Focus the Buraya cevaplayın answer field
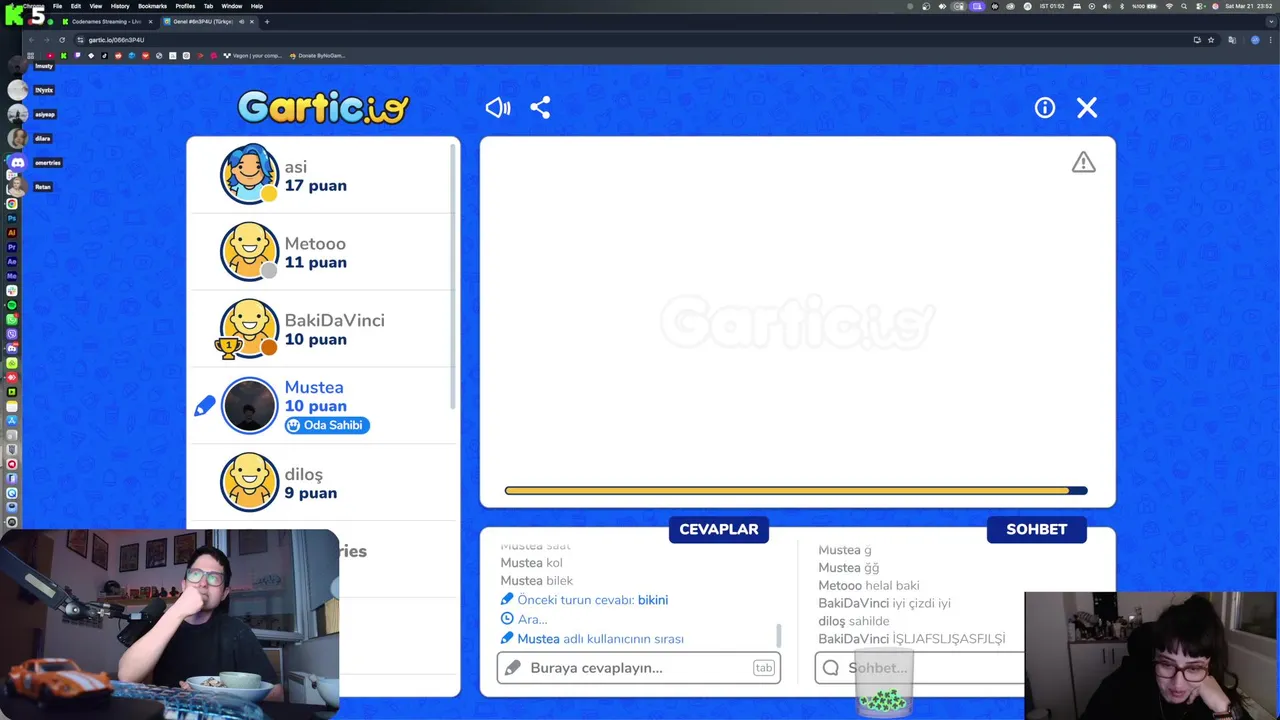 (638, 668)
